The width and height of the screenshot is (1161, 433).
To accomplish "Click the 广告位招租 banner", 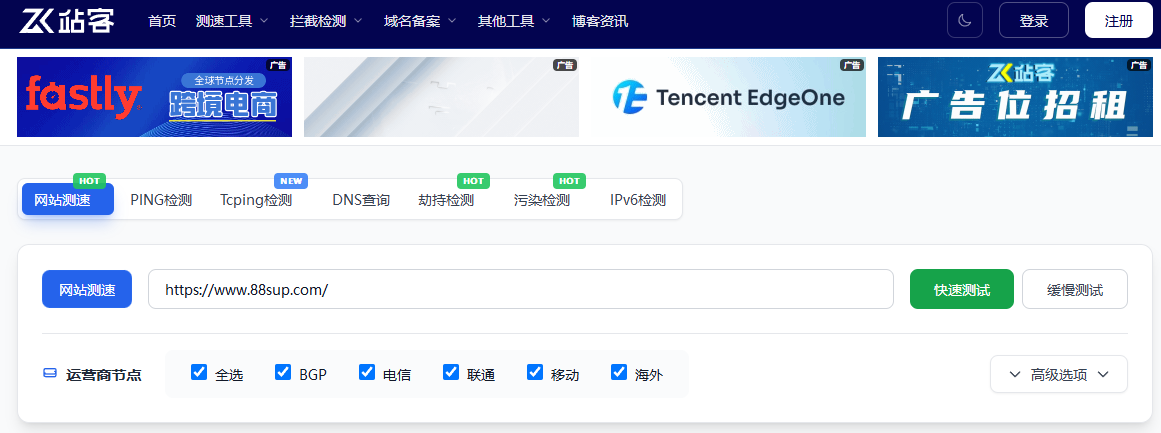I will point(1014,97).
